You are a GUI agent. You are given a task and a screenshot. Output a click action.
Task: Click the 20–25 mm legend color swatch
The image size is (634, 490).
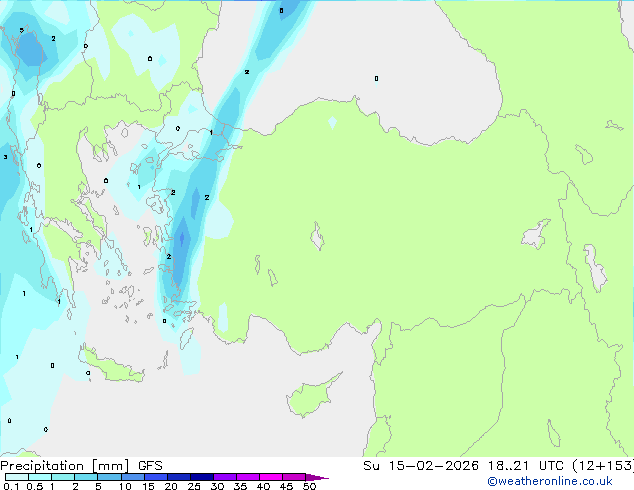[x=179, y=477]
